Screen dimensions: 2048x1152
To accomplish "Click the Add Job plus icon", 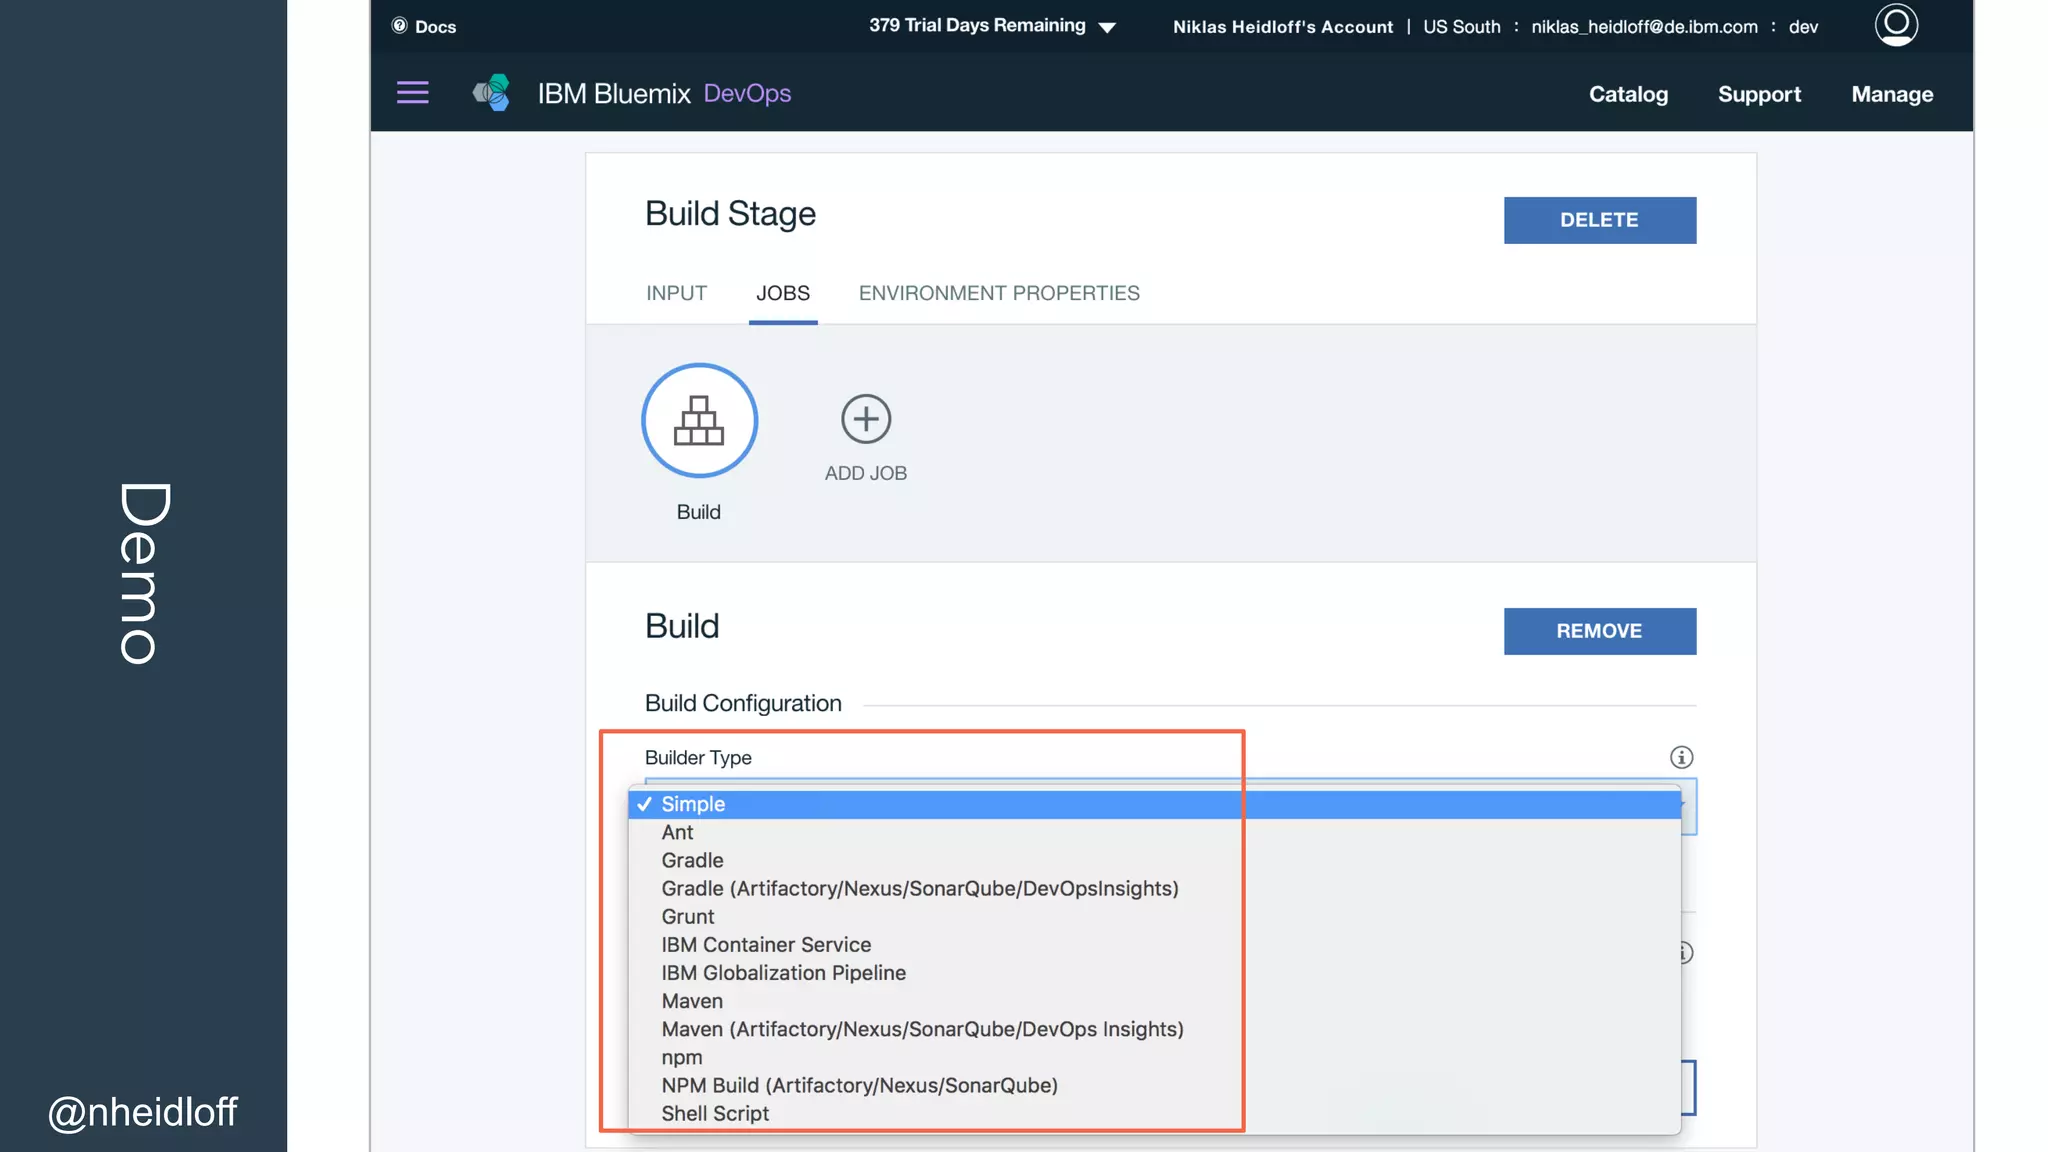I will tap(865, 419).
